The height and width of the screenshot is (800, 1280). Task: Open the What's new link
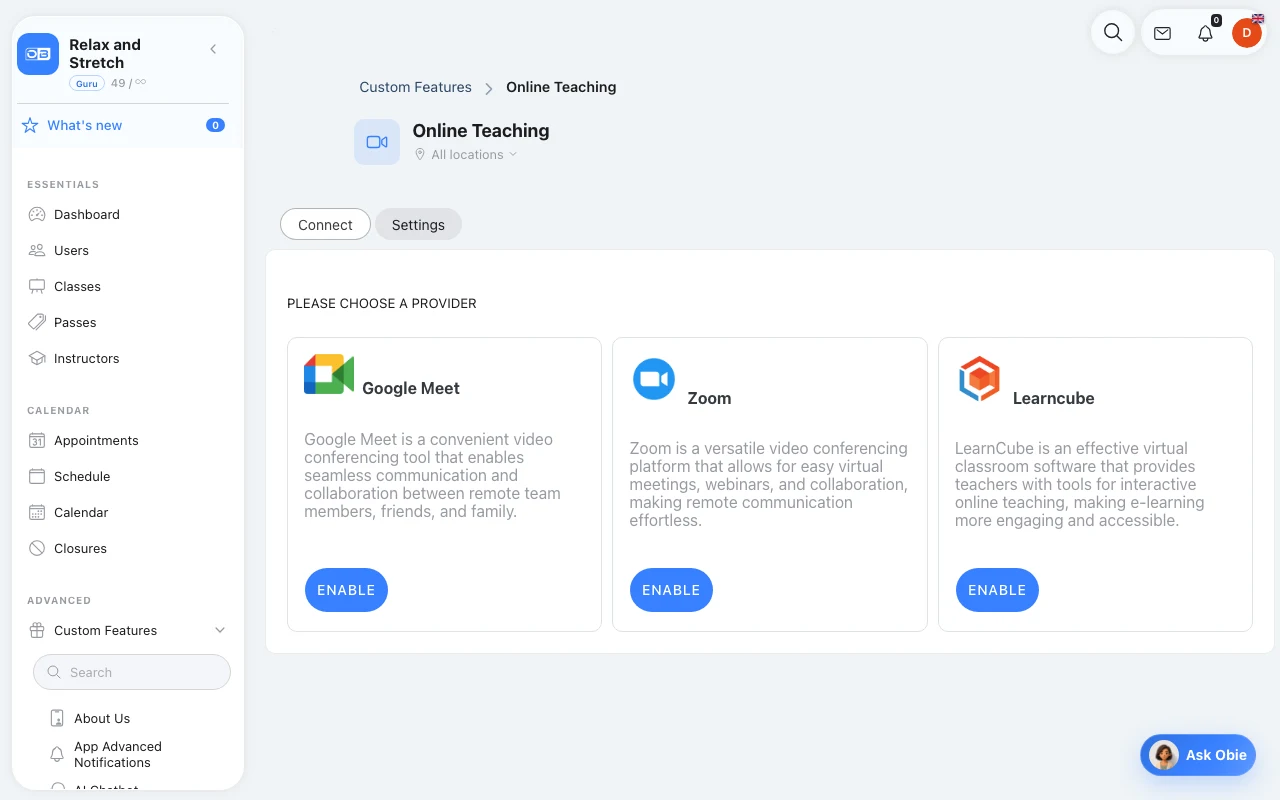tap(85, 125)
